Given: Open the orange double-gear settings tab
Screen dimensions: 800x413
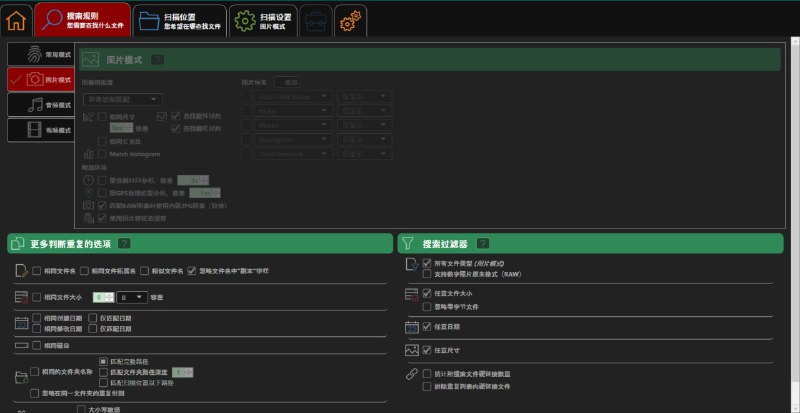Looking at the screenshot, I should 350,21.
